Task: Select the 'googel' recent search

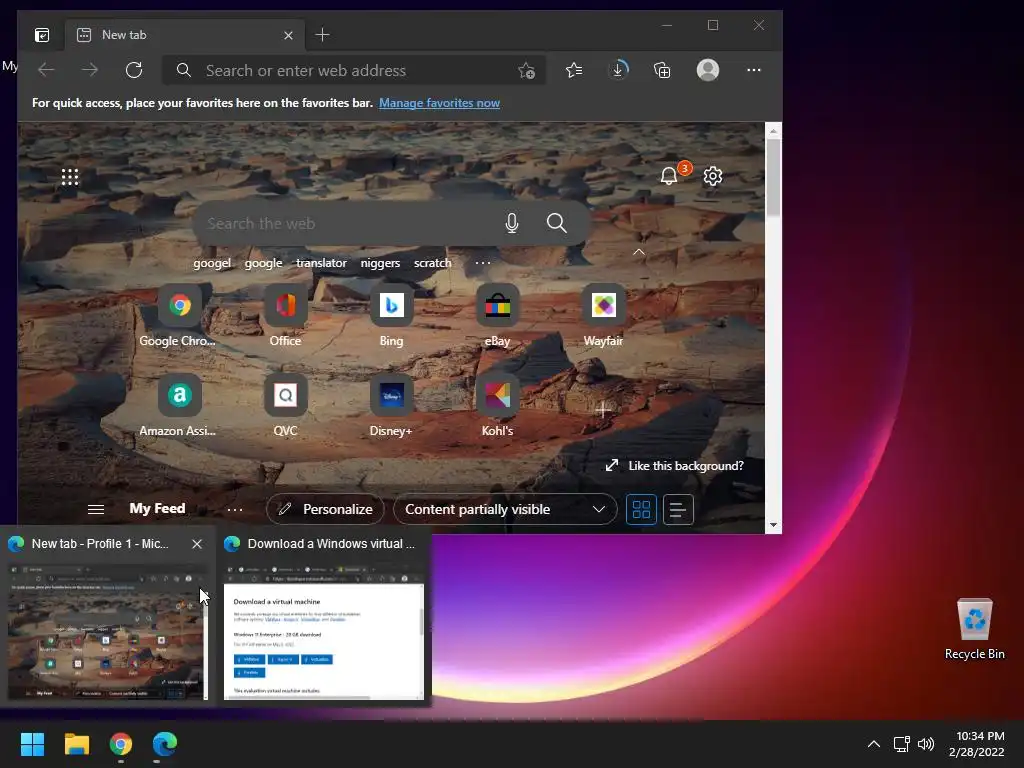Action: click(212, 263)
